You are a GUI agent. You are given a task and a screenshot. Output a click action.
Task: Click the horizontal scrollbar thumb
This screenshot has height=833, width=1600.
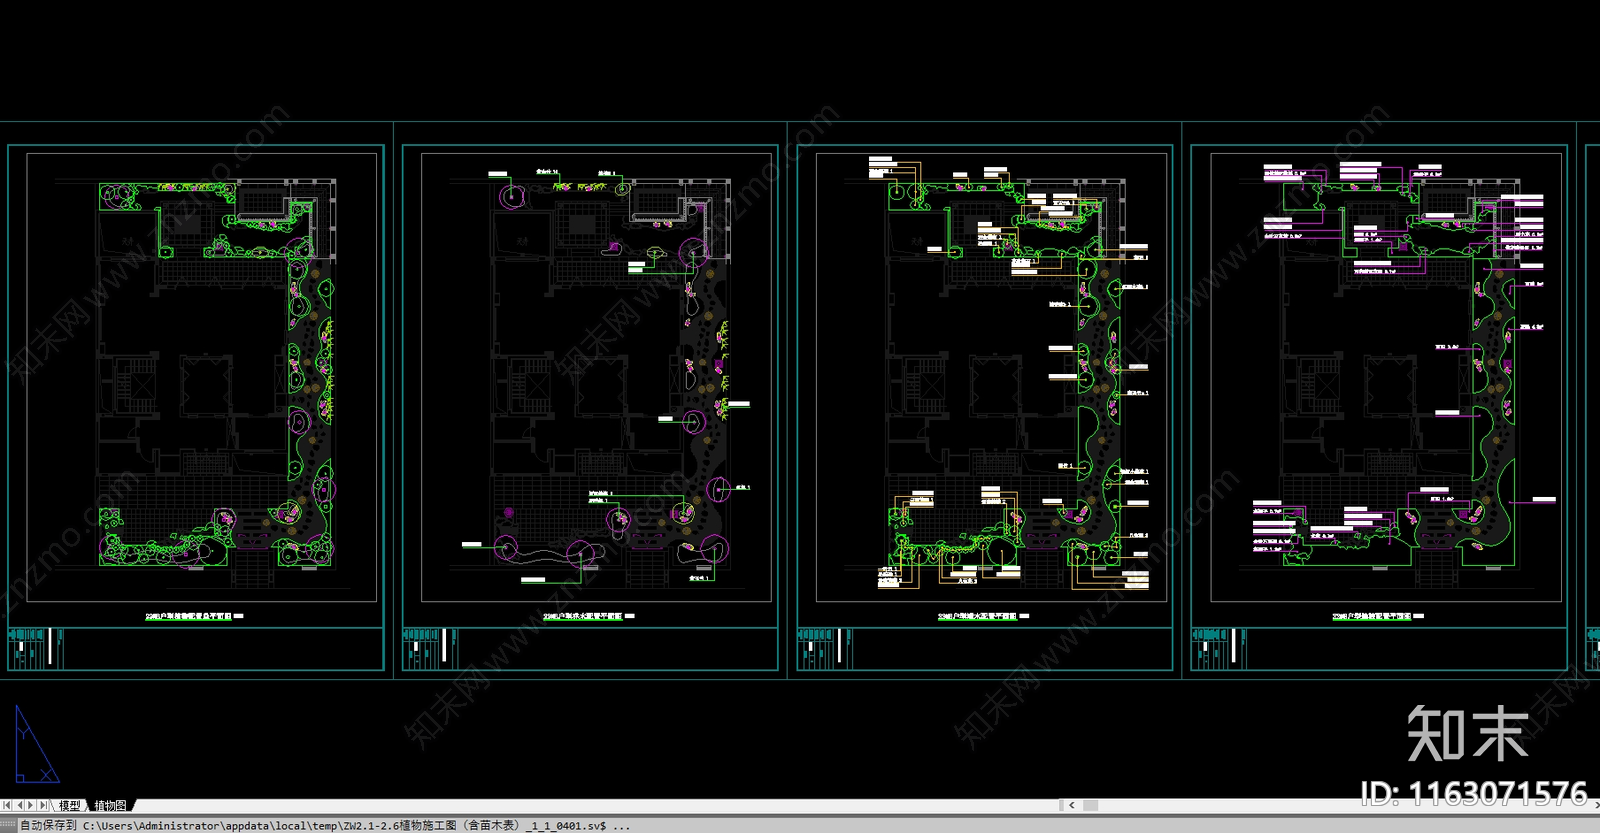(1091, 805)
